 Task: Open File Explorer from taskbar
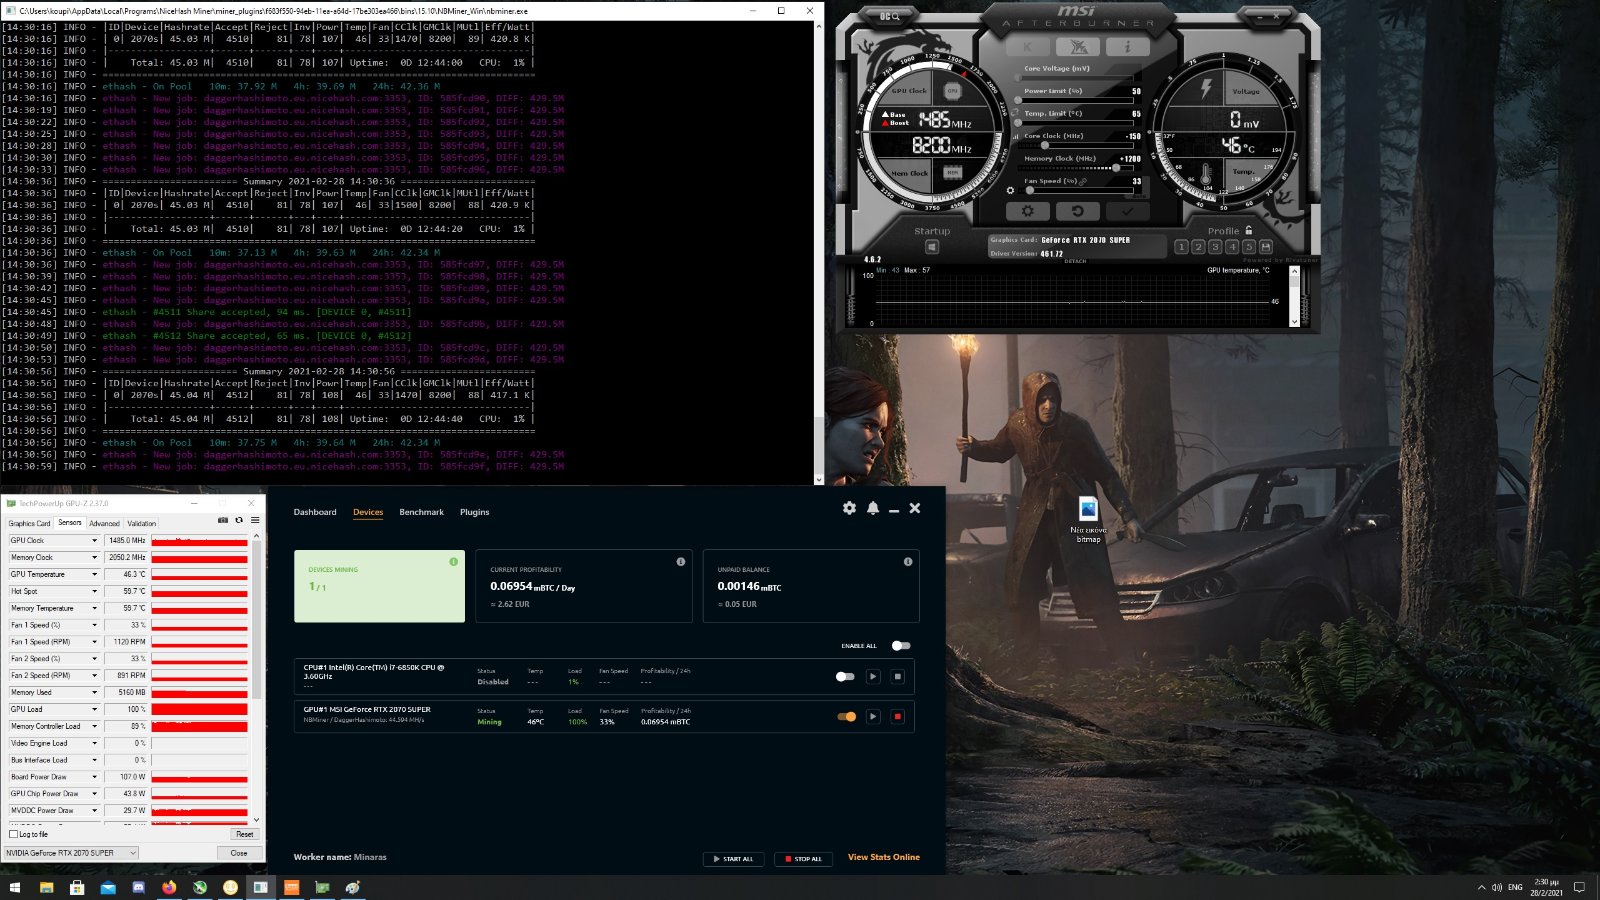tap(46, 887)
